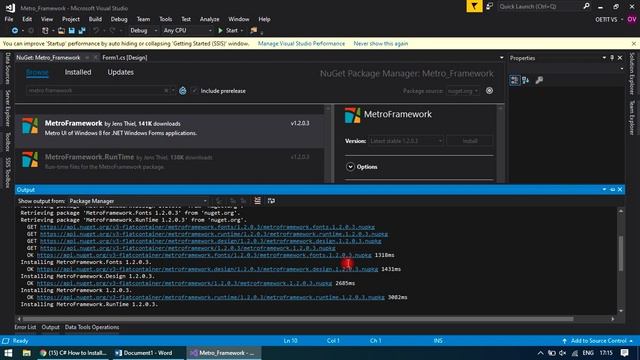Open NuGet package source settings gear
This screenshot has width=640, height=360.
coord(489,91)
